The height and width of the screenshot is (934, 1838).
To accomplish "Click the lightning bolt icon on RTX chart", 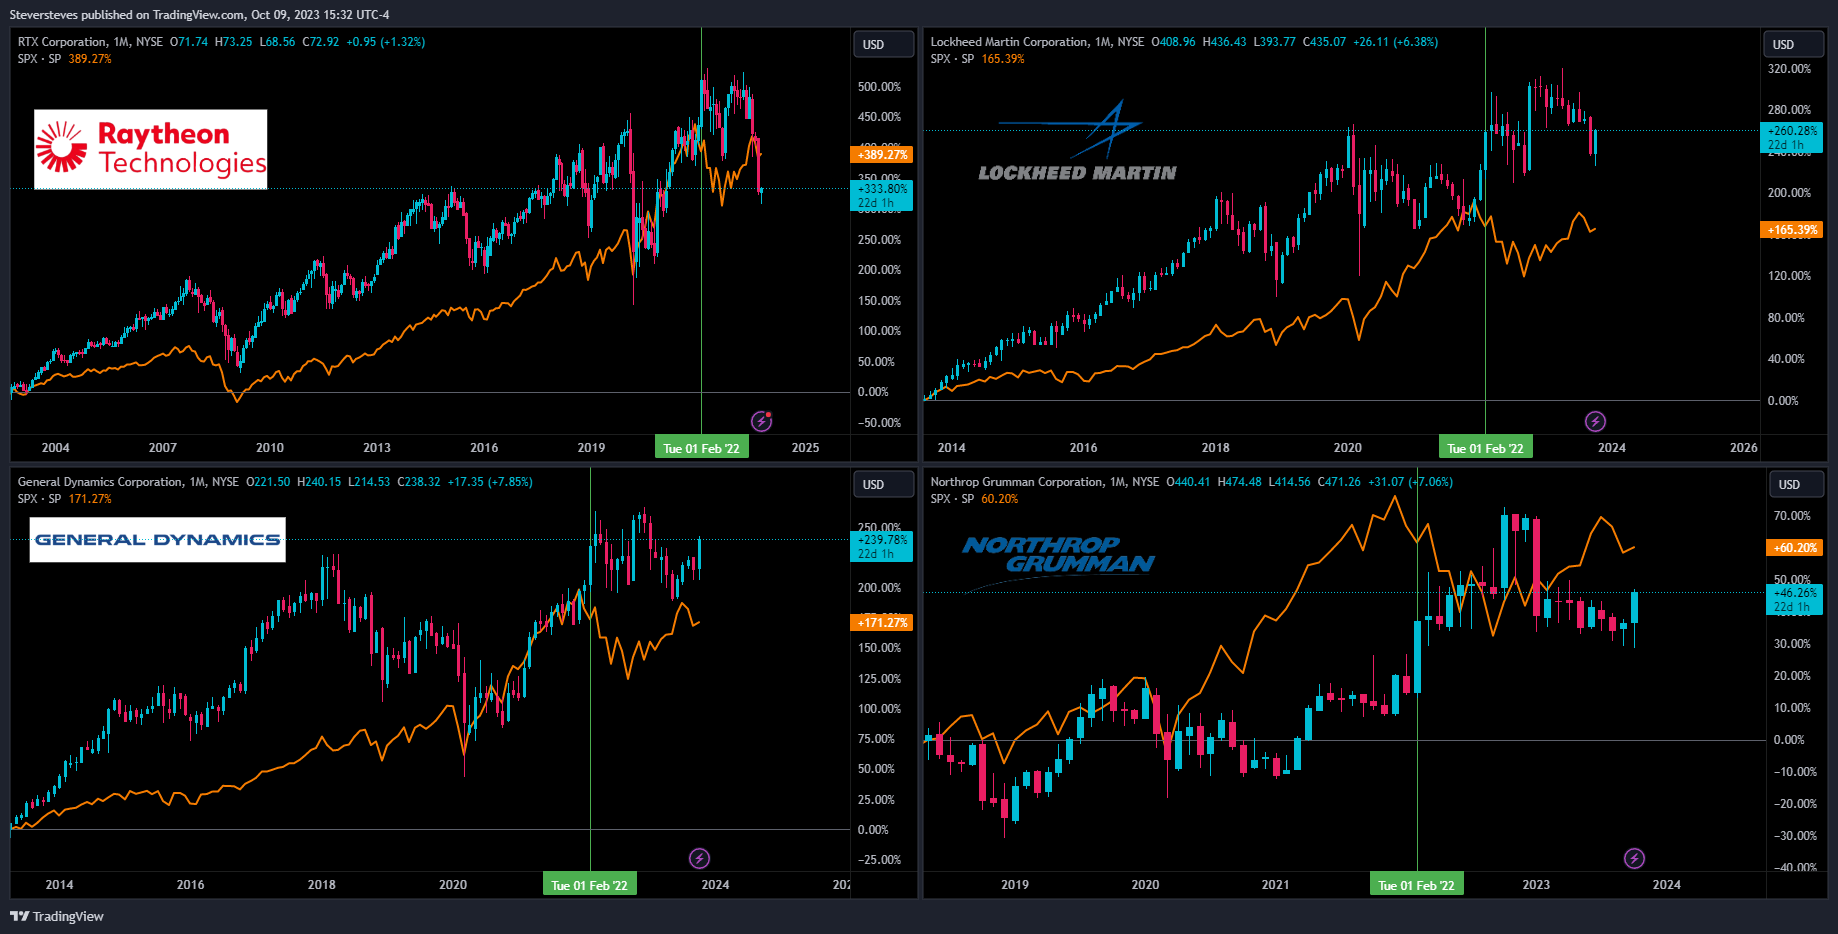I will pyautogui.click(x=762, y=421).
